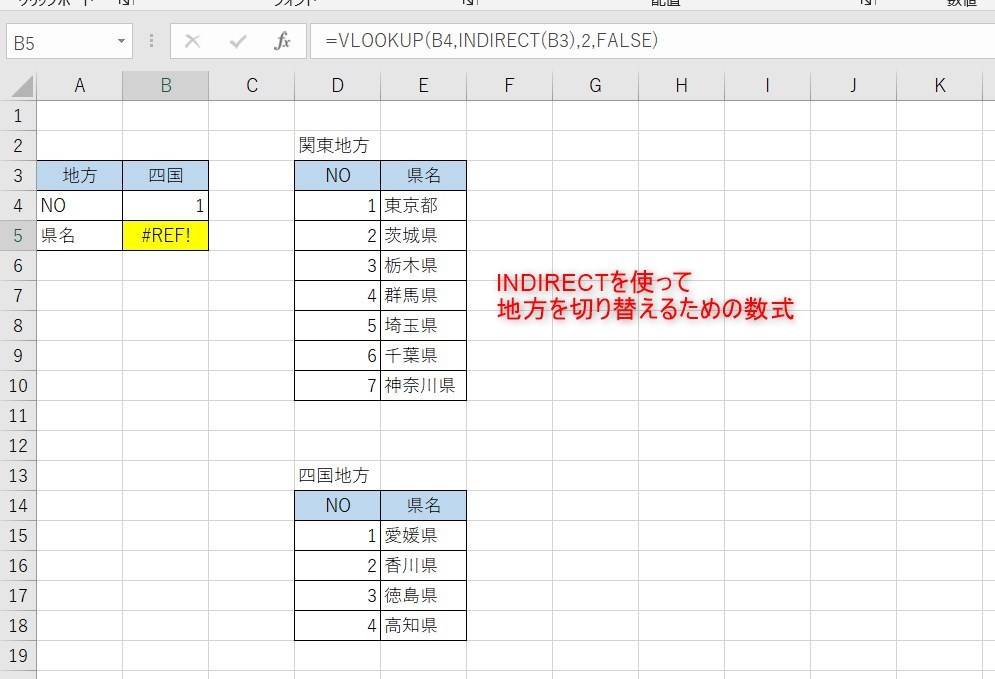Screen dimensions: 995x679
Task: Click cell A5 labeled 県名
Action: pyautogui.click(x=79, y=235)
